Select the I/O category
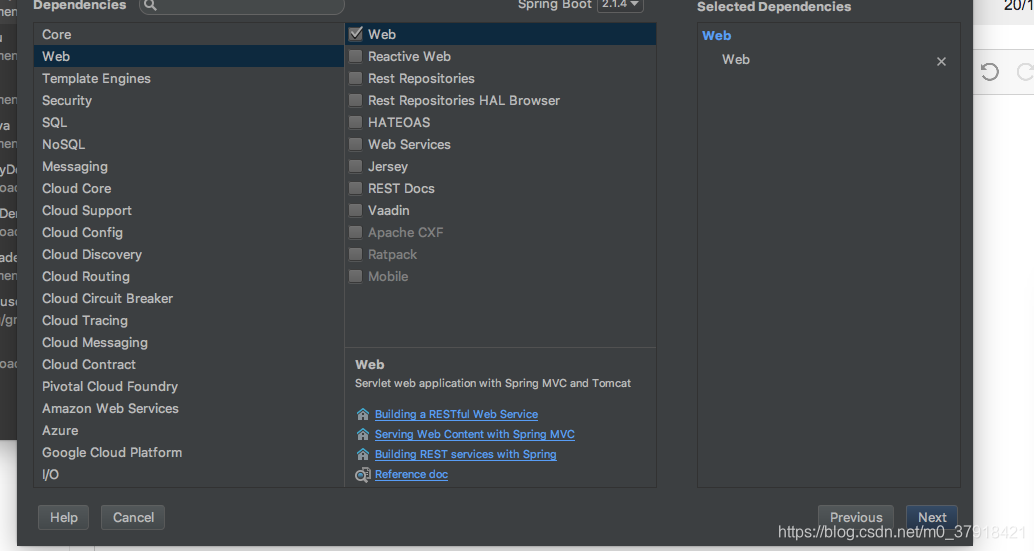The width and height of the screenshot is (1034, 551). pos(189,475)
